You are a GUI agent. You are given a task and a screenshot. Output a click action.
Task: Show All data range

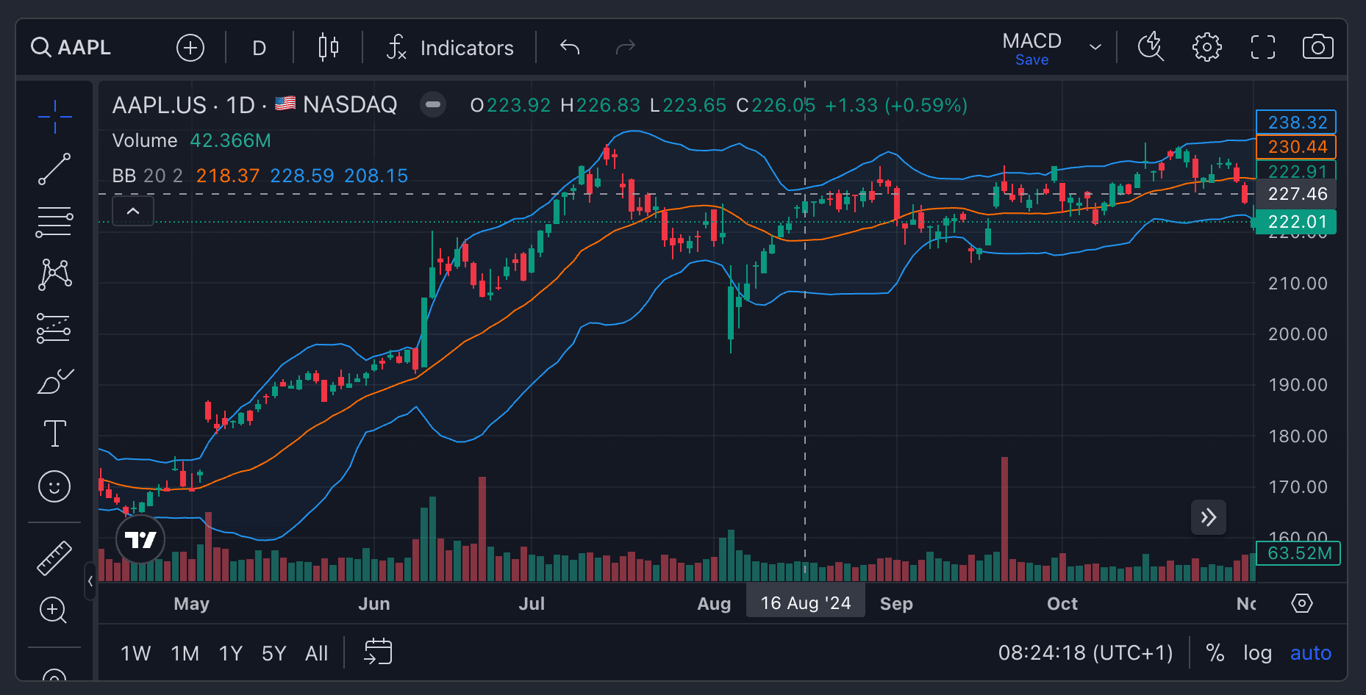(316, 653)
